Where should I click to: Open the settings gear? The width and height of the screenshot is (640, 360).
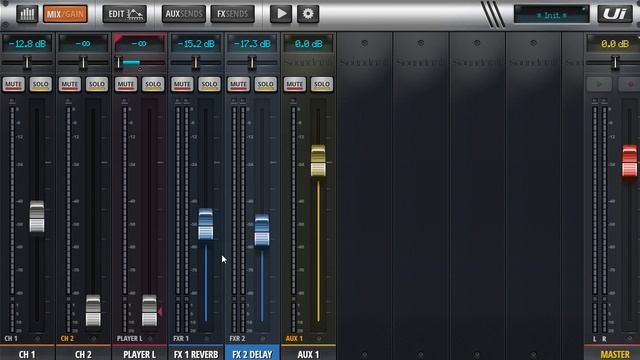point(308,14)
